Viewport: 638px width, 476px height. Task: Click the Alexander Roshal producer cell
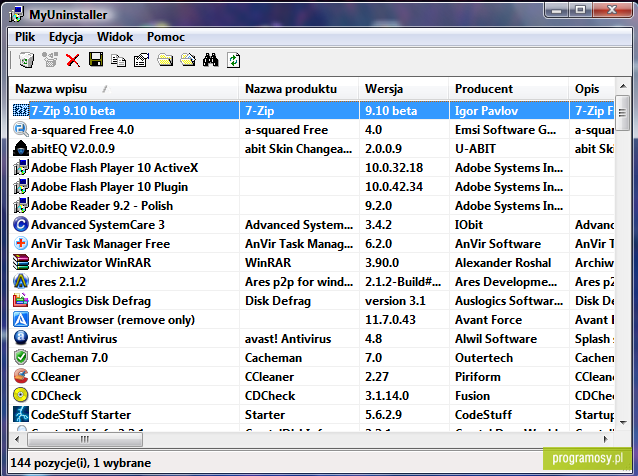509,263
